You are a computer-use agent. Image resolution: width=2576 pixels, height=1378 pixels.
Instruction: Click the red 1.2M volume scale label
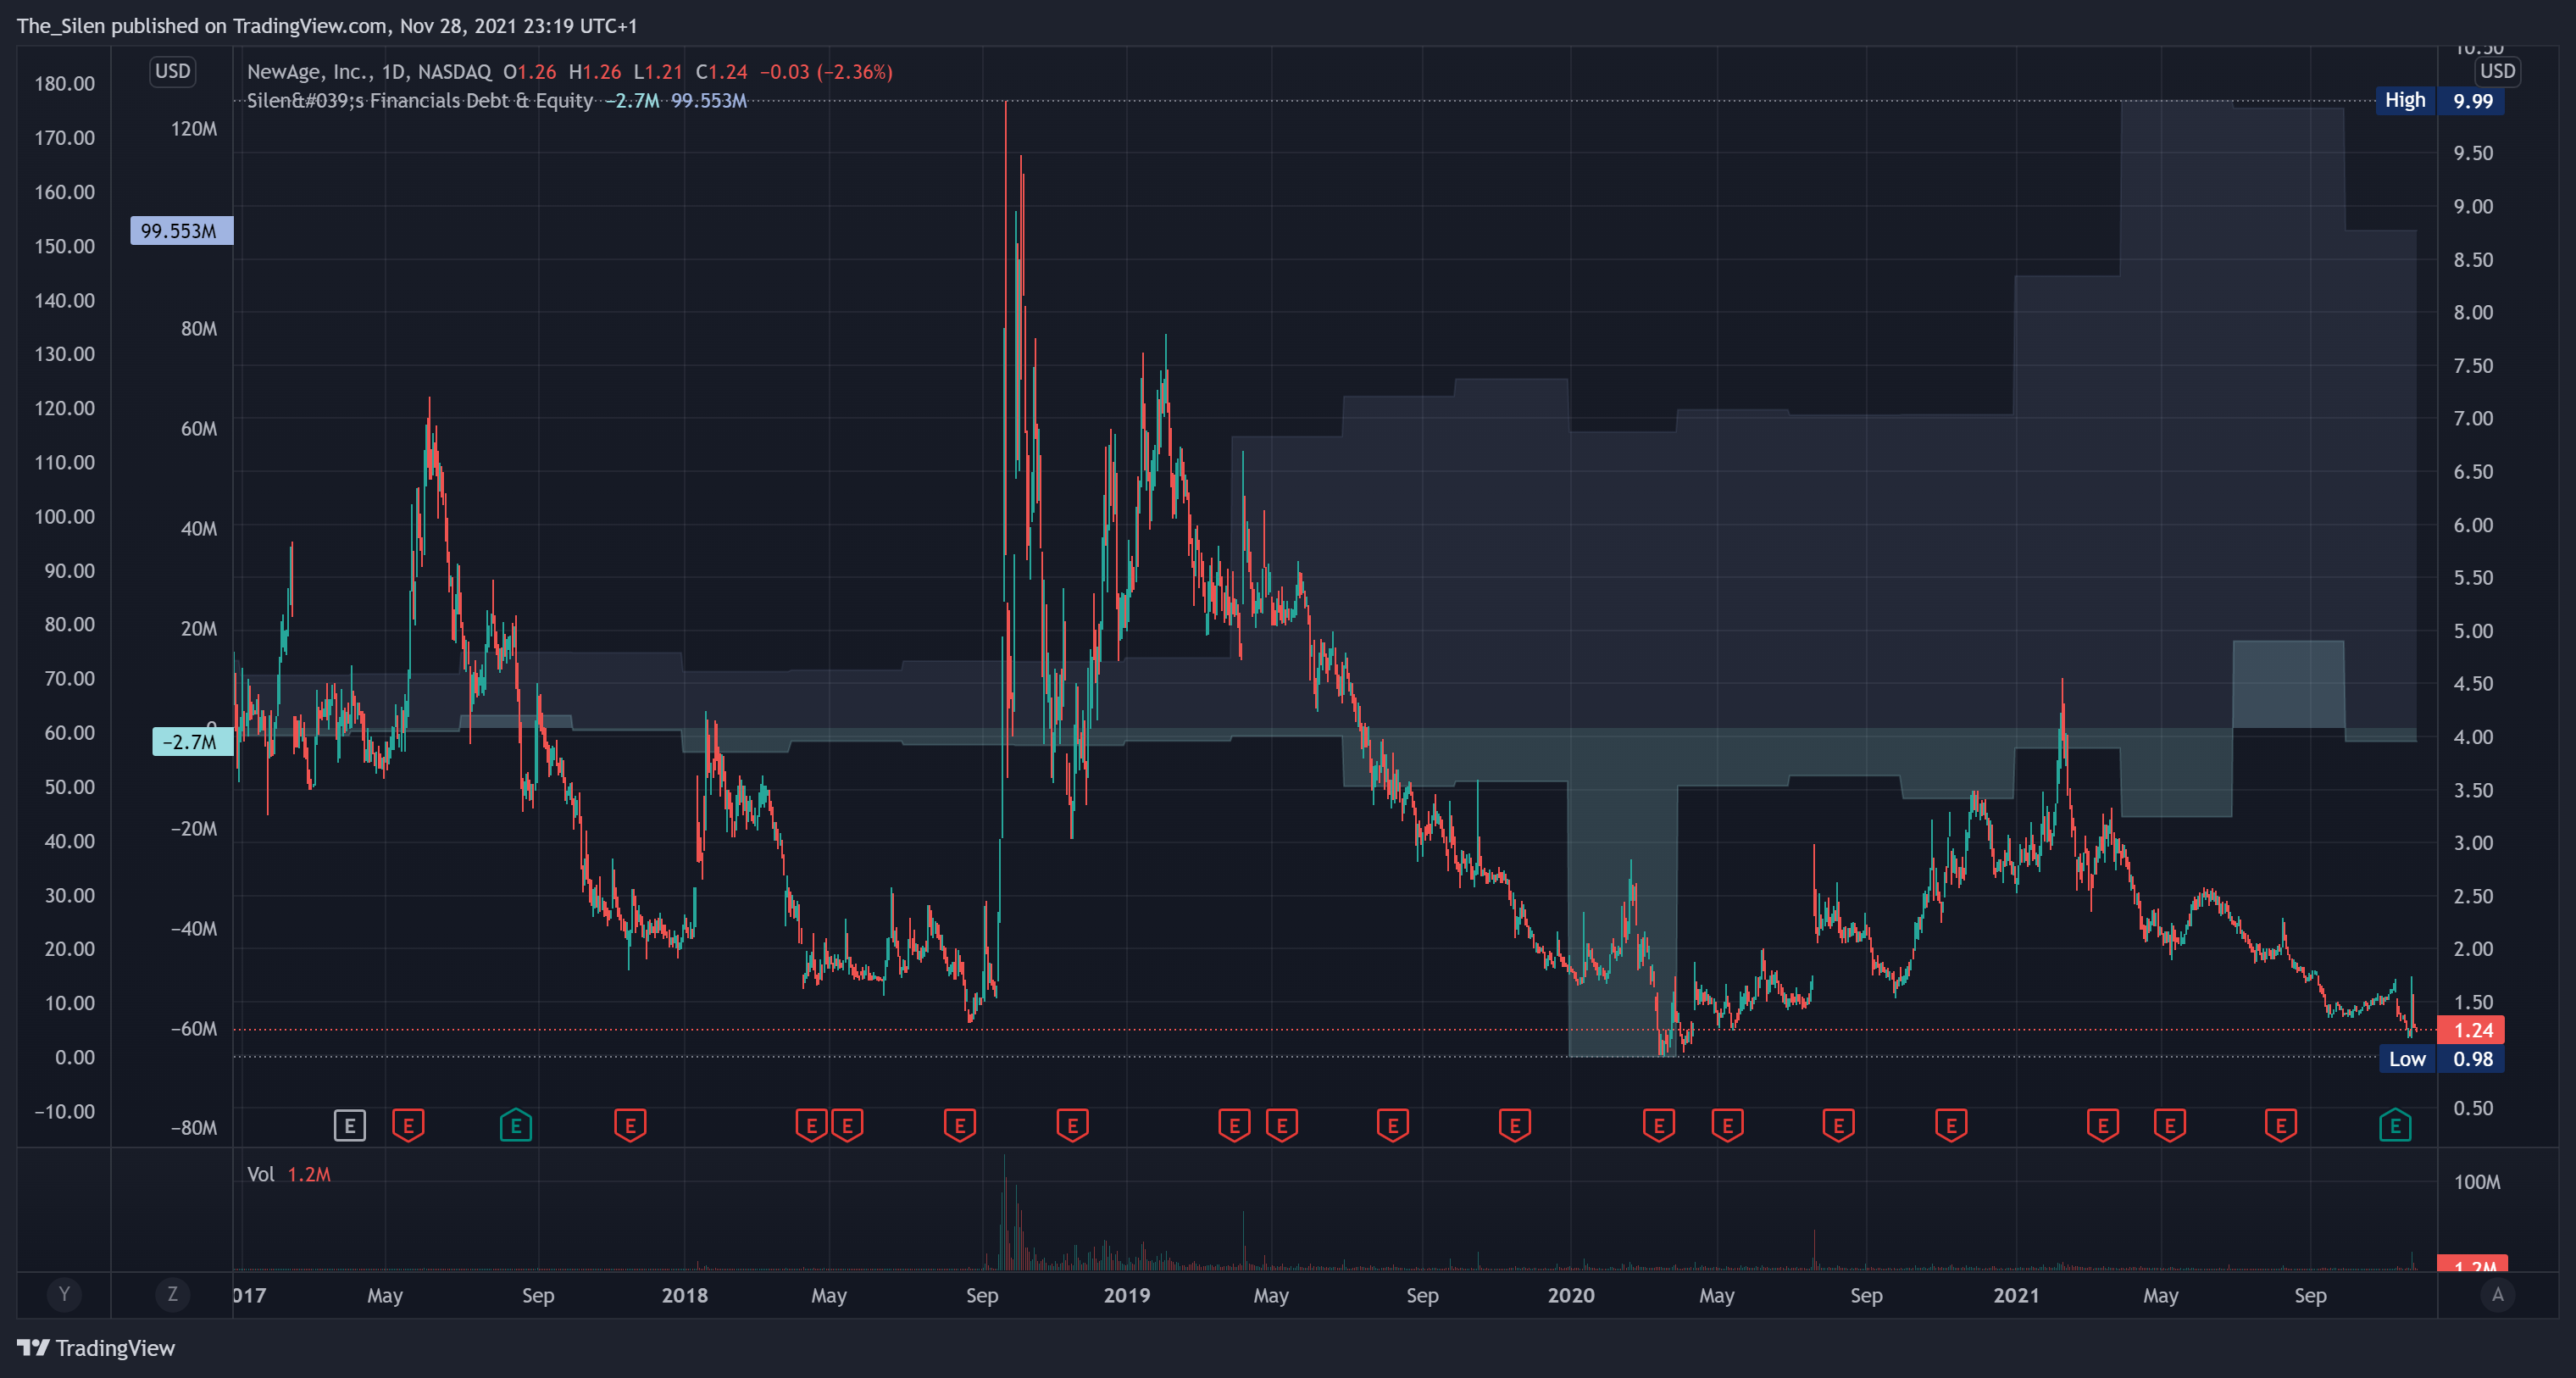click(2471, 1263)
